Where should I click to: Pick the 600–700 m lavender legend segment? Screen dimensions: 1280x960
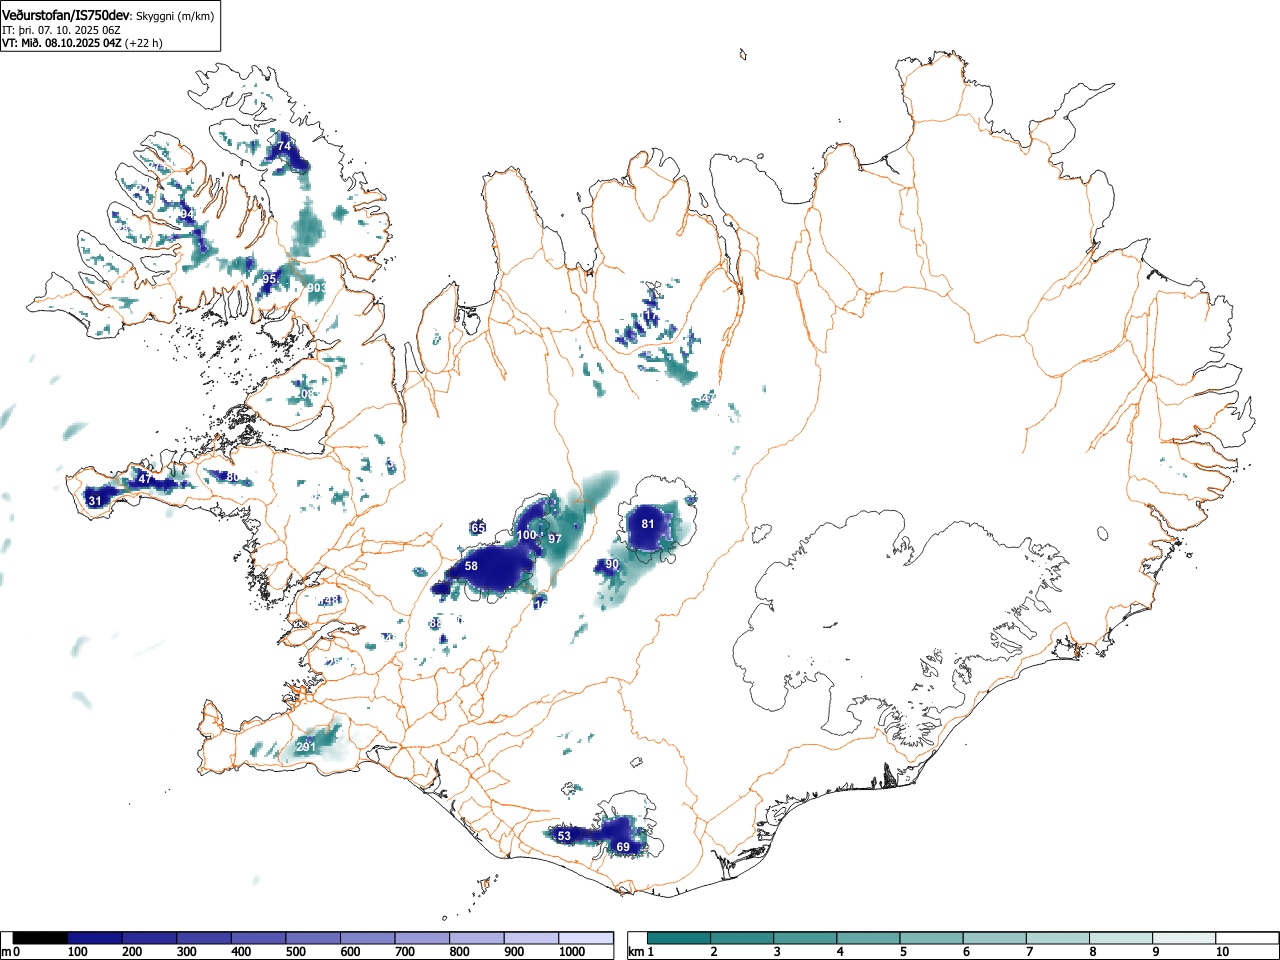368,938
